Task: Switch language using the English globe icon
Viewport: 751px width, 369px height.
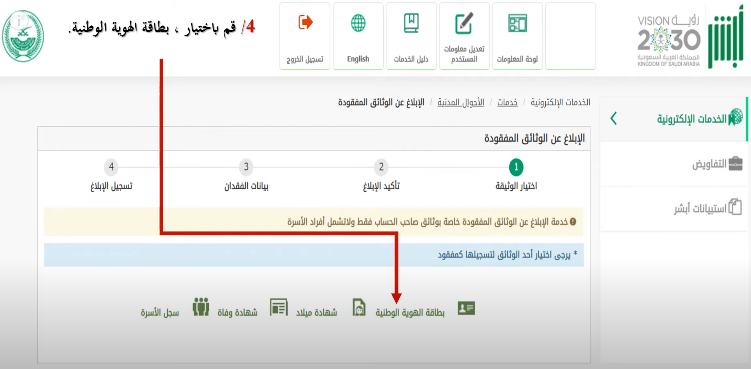Action: click(358, 23)
